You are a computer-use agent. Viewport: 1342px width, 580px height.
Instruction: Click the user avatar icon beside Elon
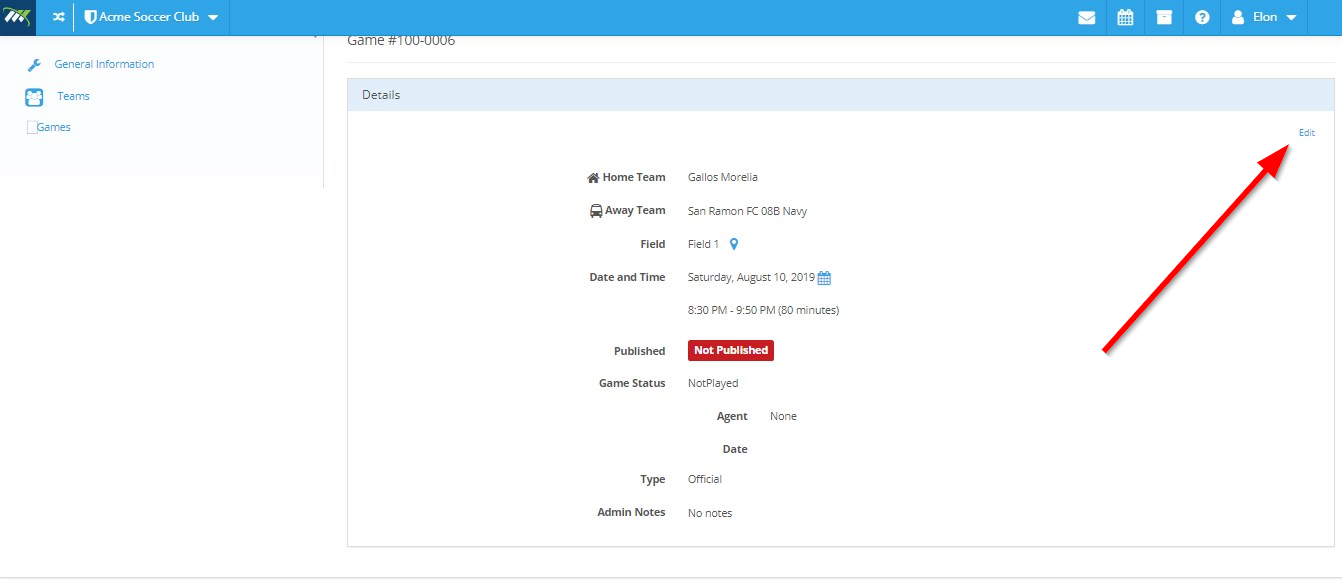point(1238,17)
